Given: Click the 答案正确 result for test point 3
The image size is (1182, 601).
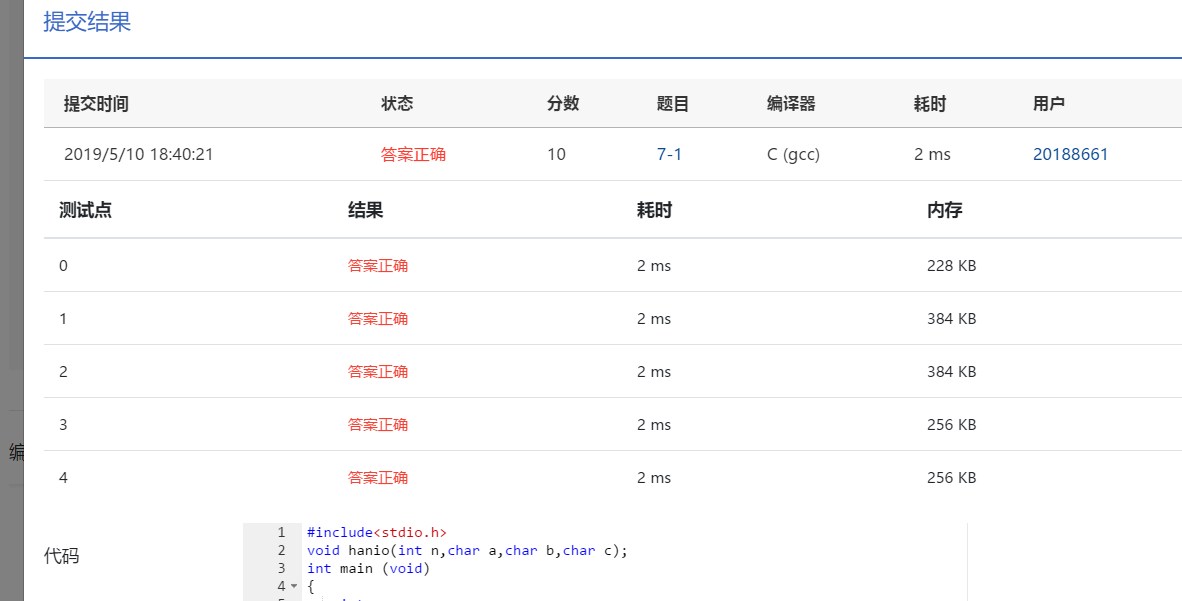Looking at the screenshot, I should pos(378,424).
